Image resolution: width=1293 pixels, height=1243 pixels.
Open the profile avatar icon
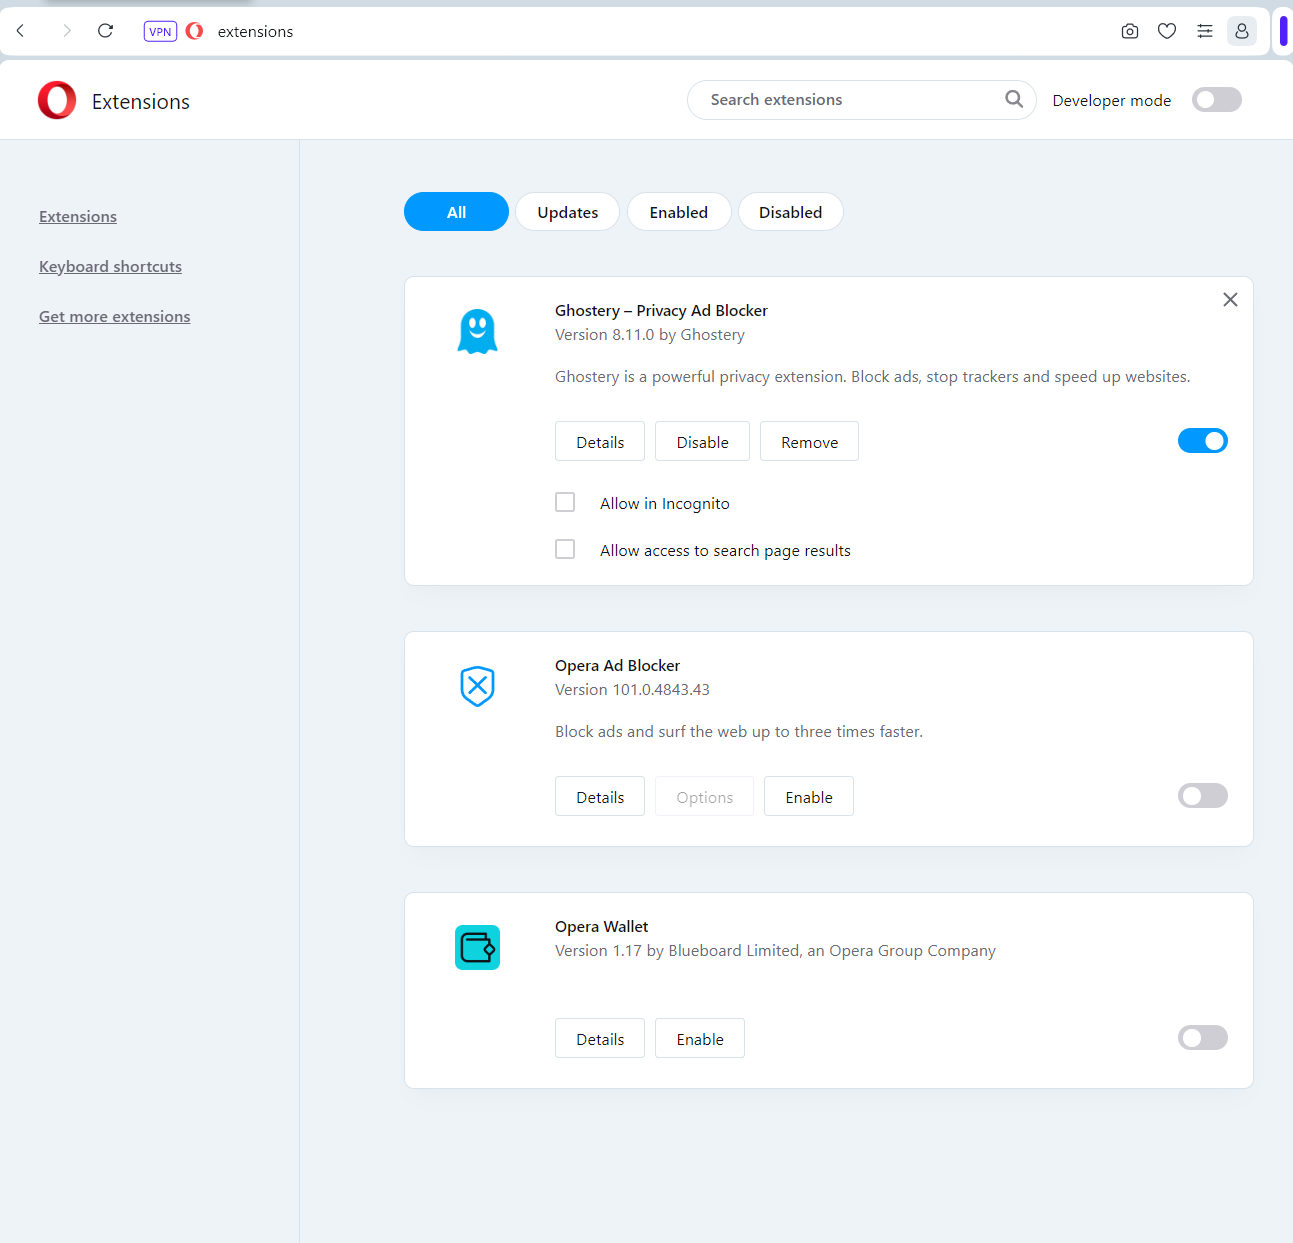click(x=1241, y=31)
